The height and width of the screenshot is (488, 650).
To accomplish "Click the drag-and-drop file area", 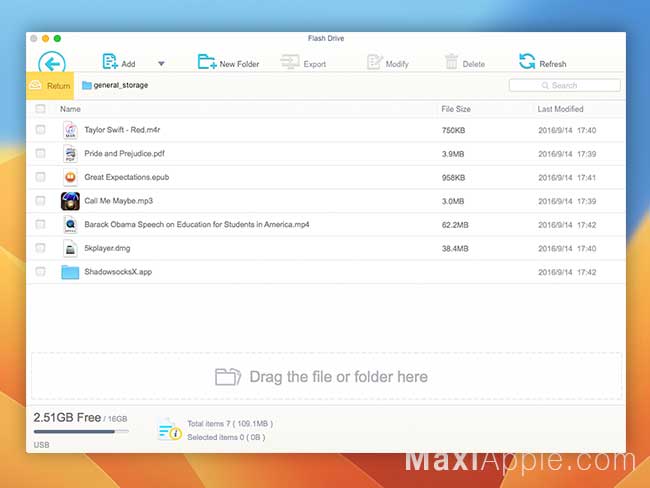I will [x=327, y=376].
